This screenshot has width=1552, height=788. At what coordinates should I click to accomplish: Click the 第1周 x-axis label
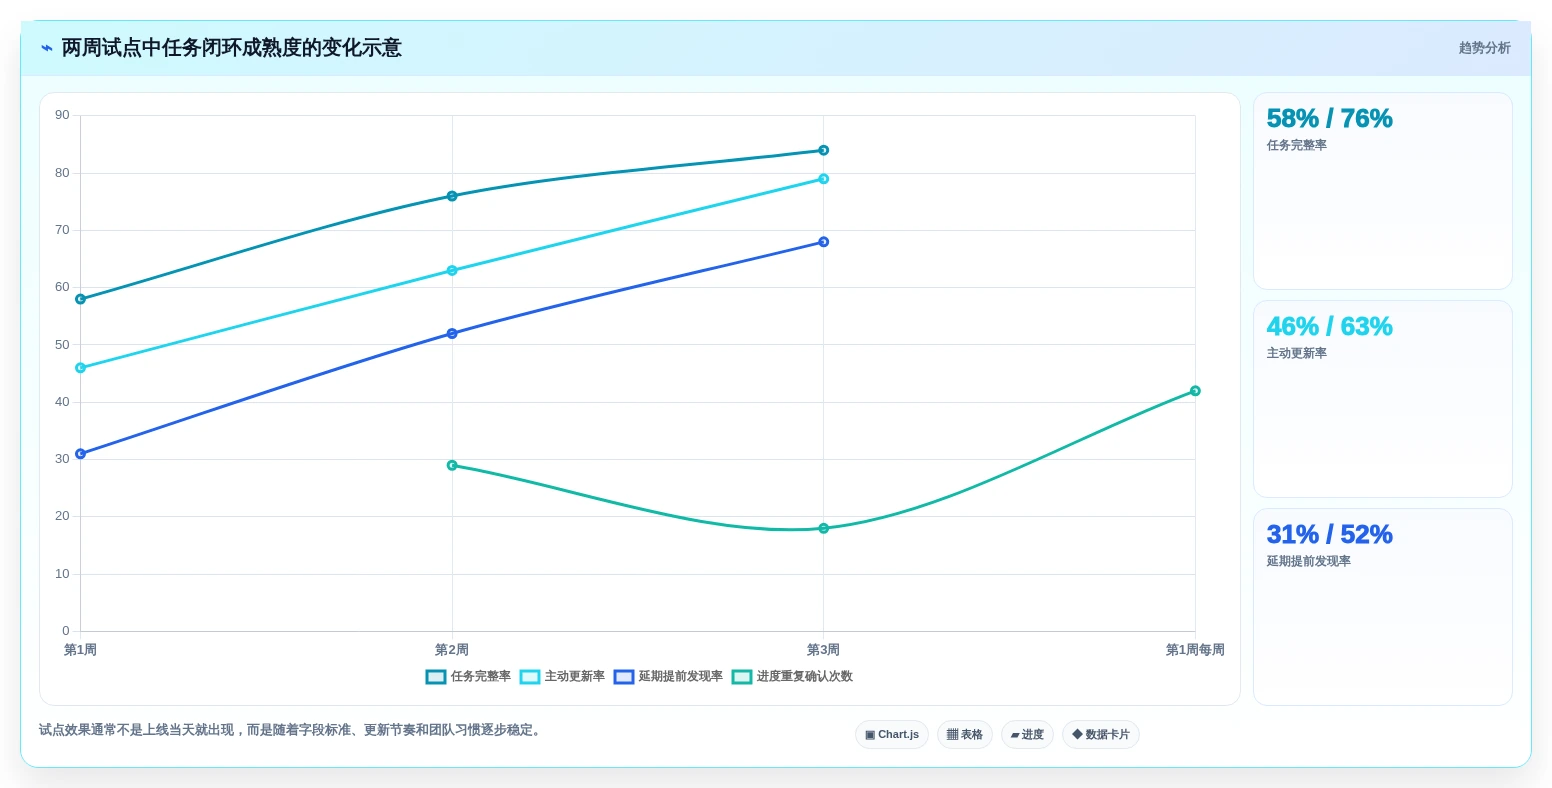coord(81,650)
